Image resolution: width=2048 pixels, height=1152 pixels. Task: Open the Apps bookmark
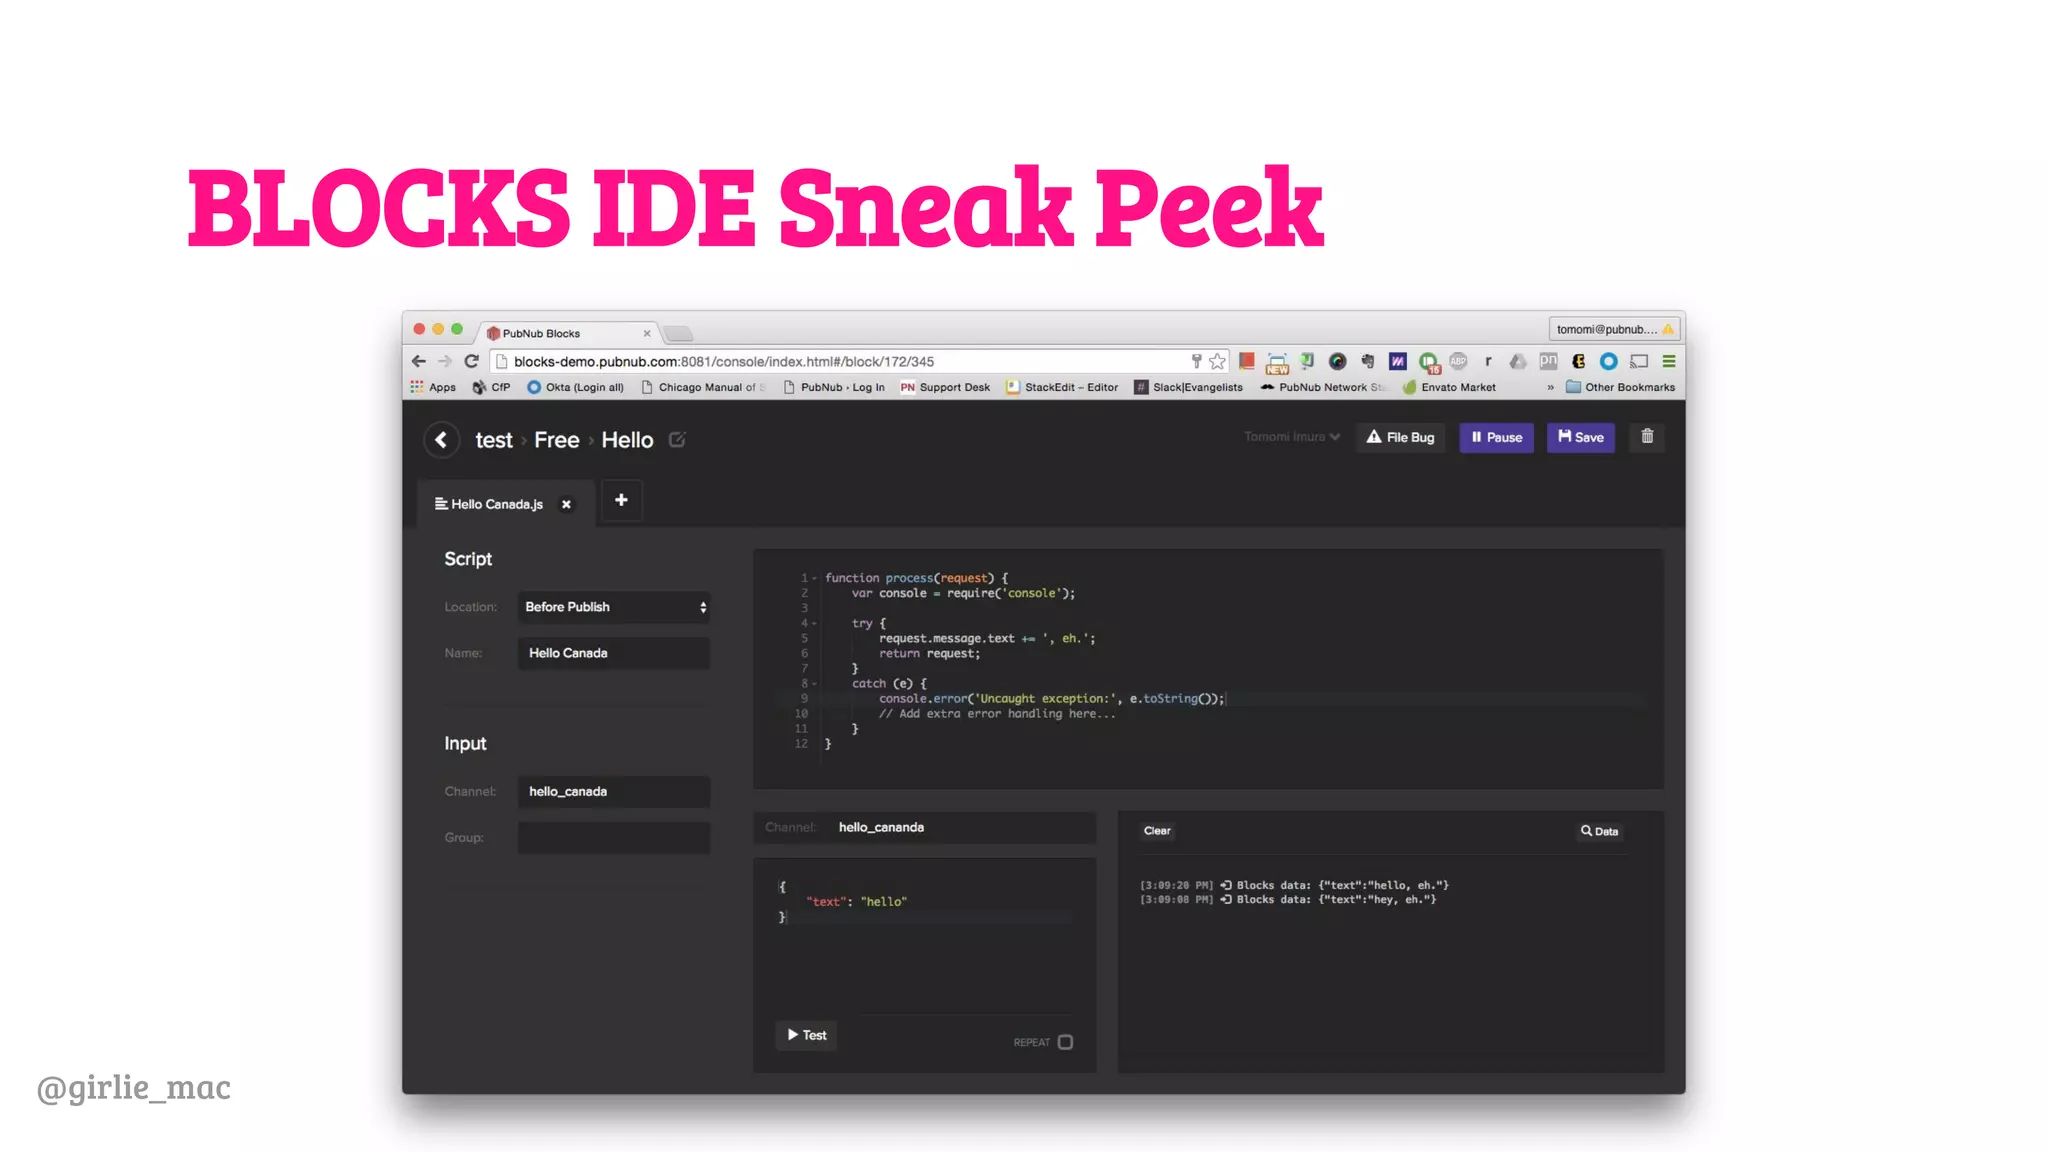coord(433,387)
